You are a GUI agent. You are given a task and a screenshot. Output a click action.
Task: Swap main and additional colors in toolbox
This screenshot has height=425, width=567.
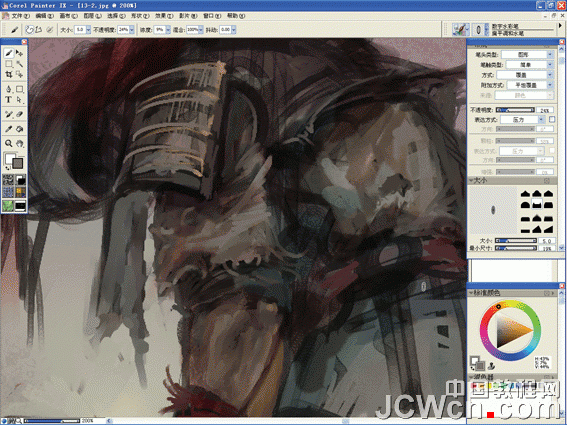[8, 168]
